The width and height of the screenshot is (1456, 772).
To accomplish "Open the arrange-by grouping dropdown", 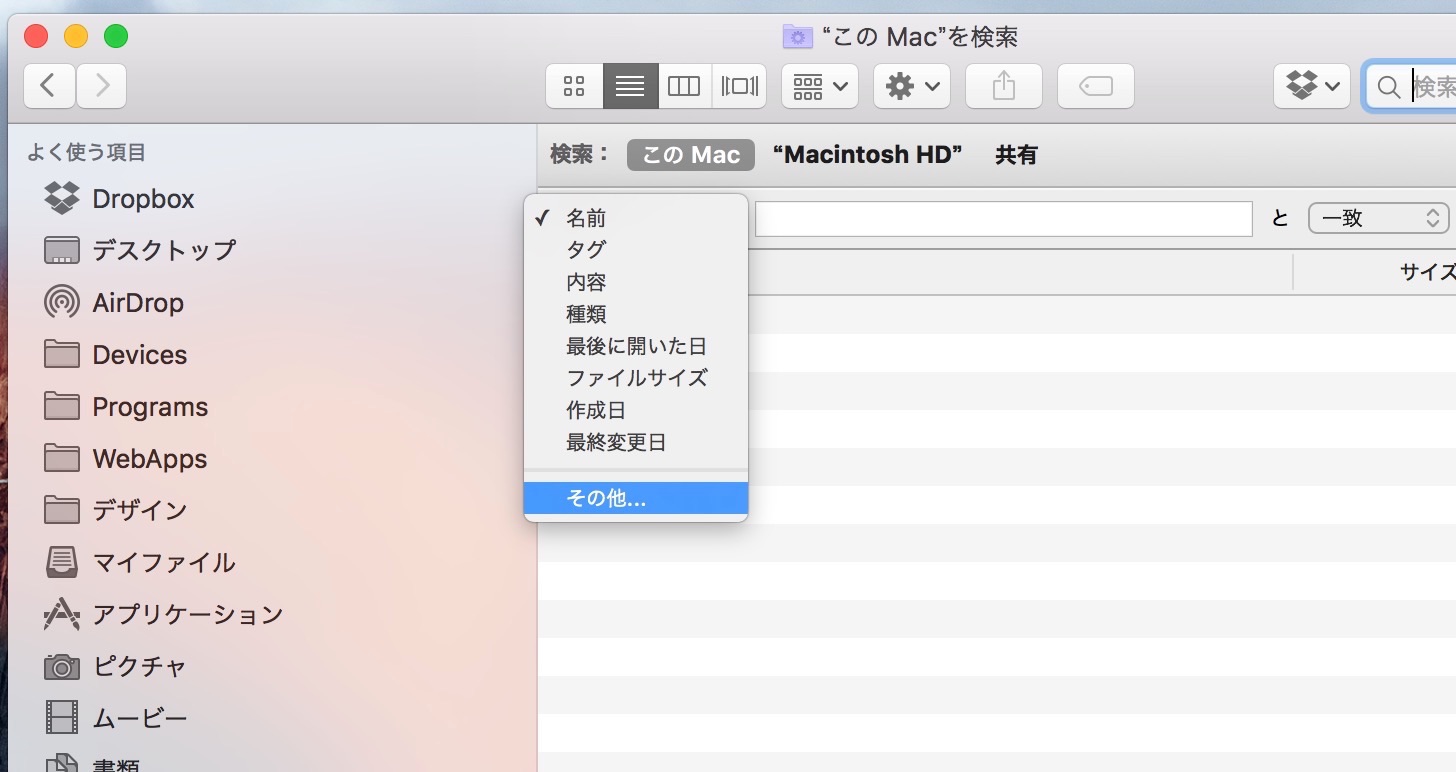I will pyautogui.click(x=819, y=87).
